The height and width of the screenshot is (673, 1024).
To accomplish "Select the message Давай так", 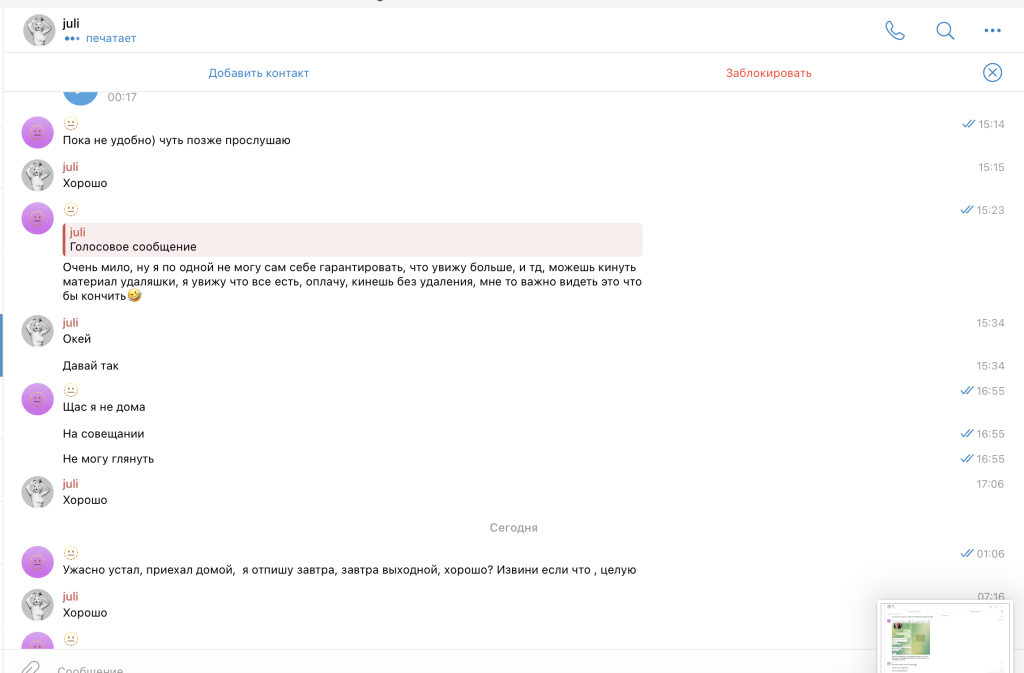I will pyautogui.click(x=91, y=366).
